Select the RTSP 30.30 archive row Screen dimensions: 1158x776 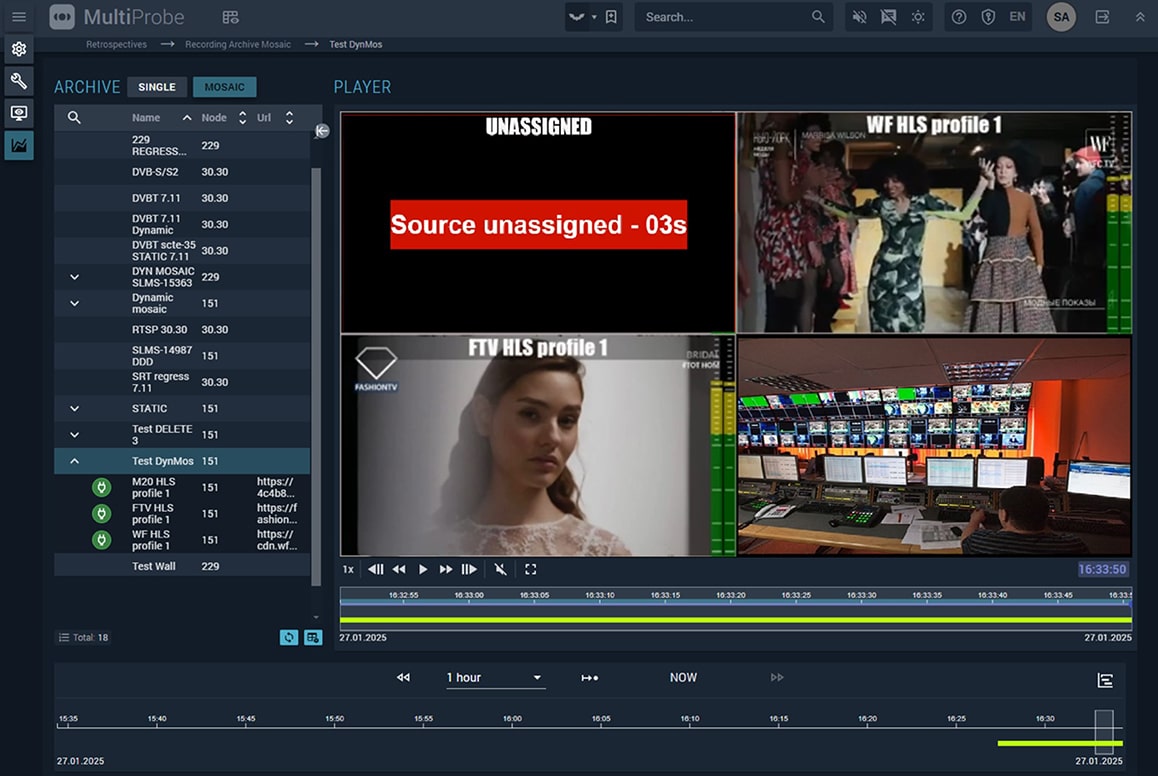point(182,329)
